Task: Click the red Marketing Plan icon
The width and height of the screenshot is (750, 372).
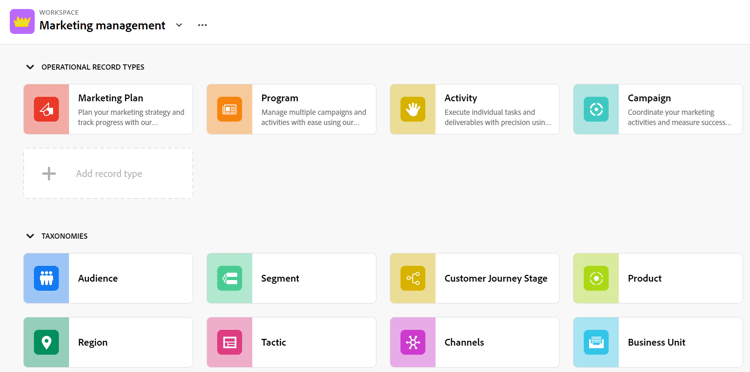Action: (x=46, y=109)
